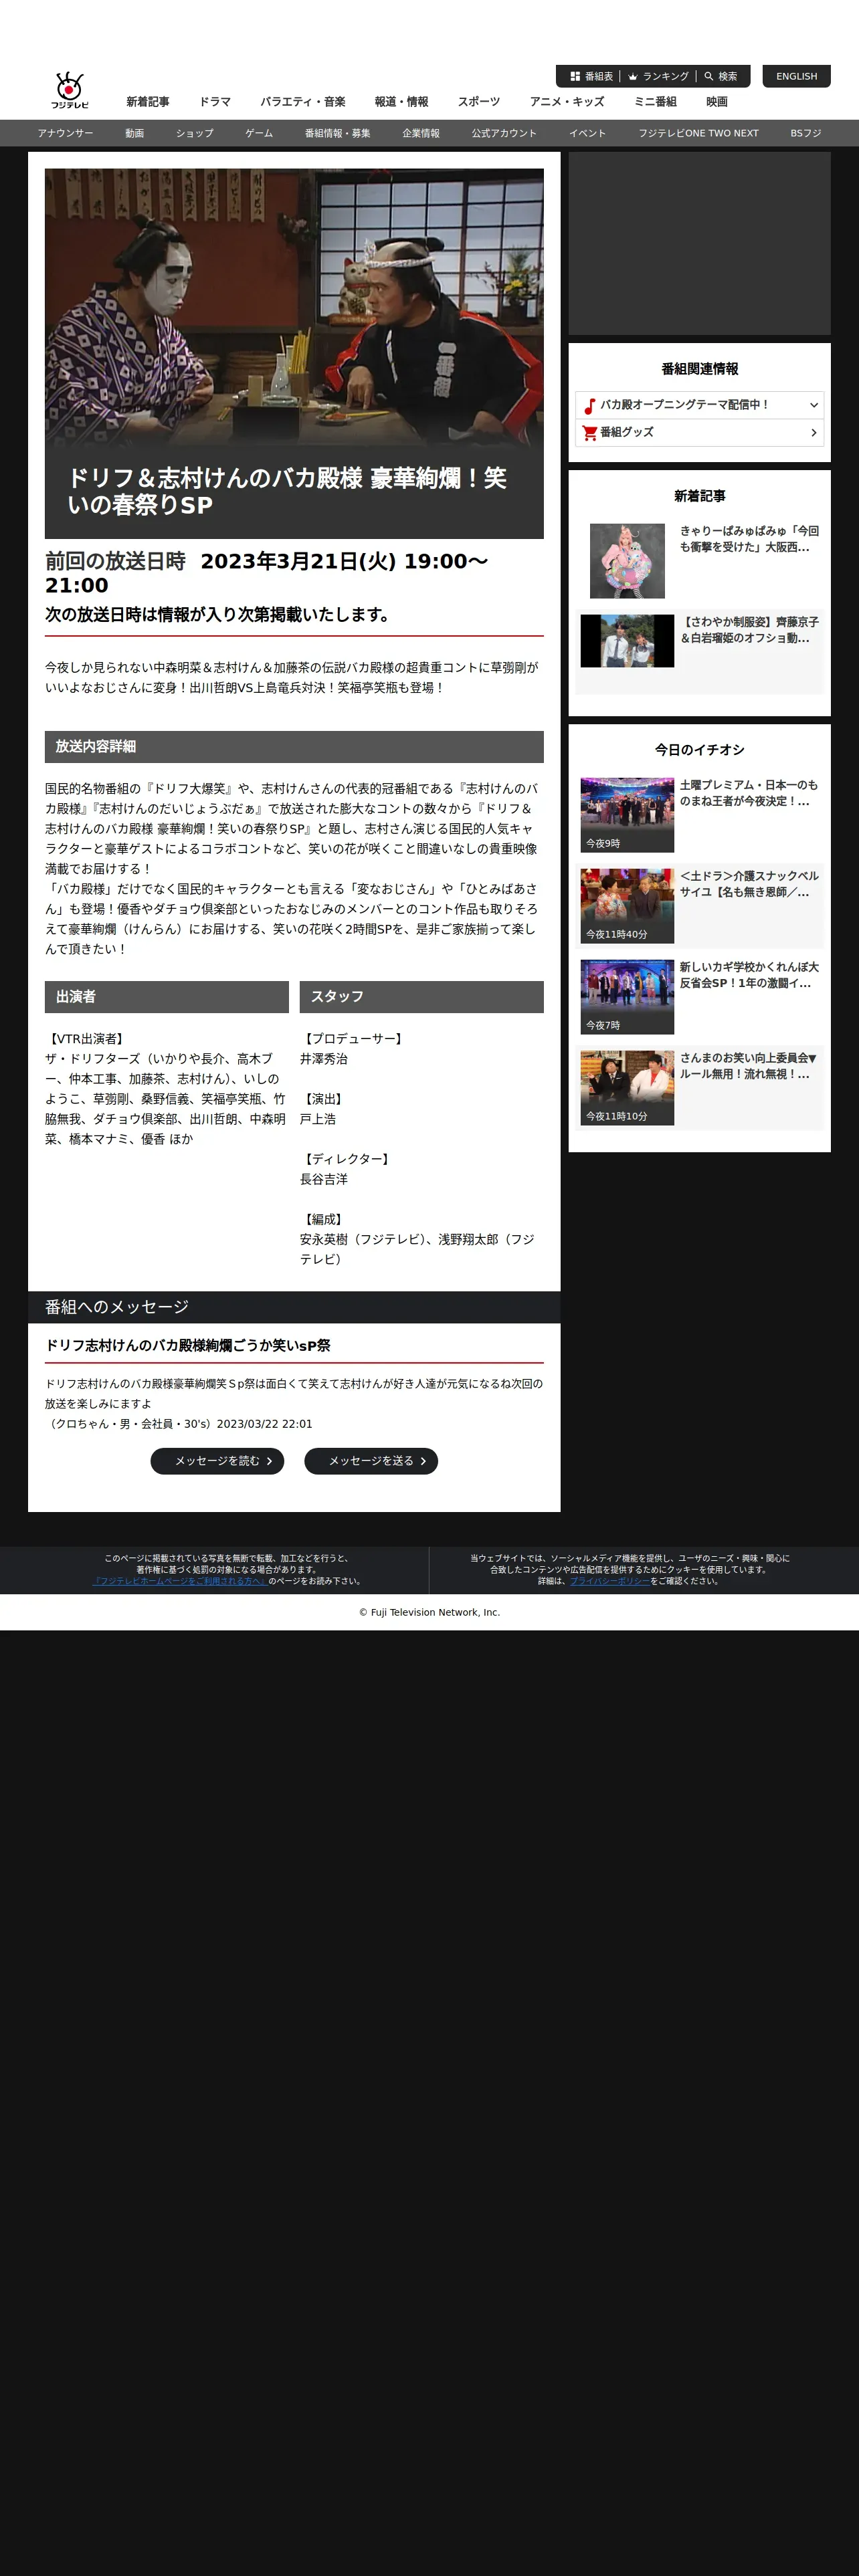Open フジテレビONE TWO NEXT link

coord(698,133)
